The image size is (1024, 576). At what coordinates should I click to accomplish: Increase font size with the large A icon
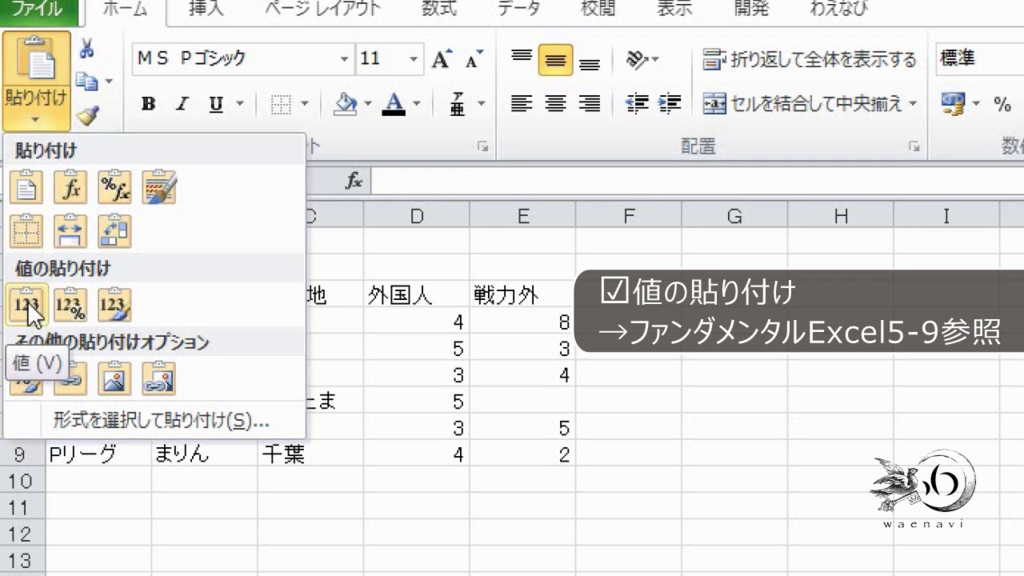pyautogui.click(x=442, y=59)
